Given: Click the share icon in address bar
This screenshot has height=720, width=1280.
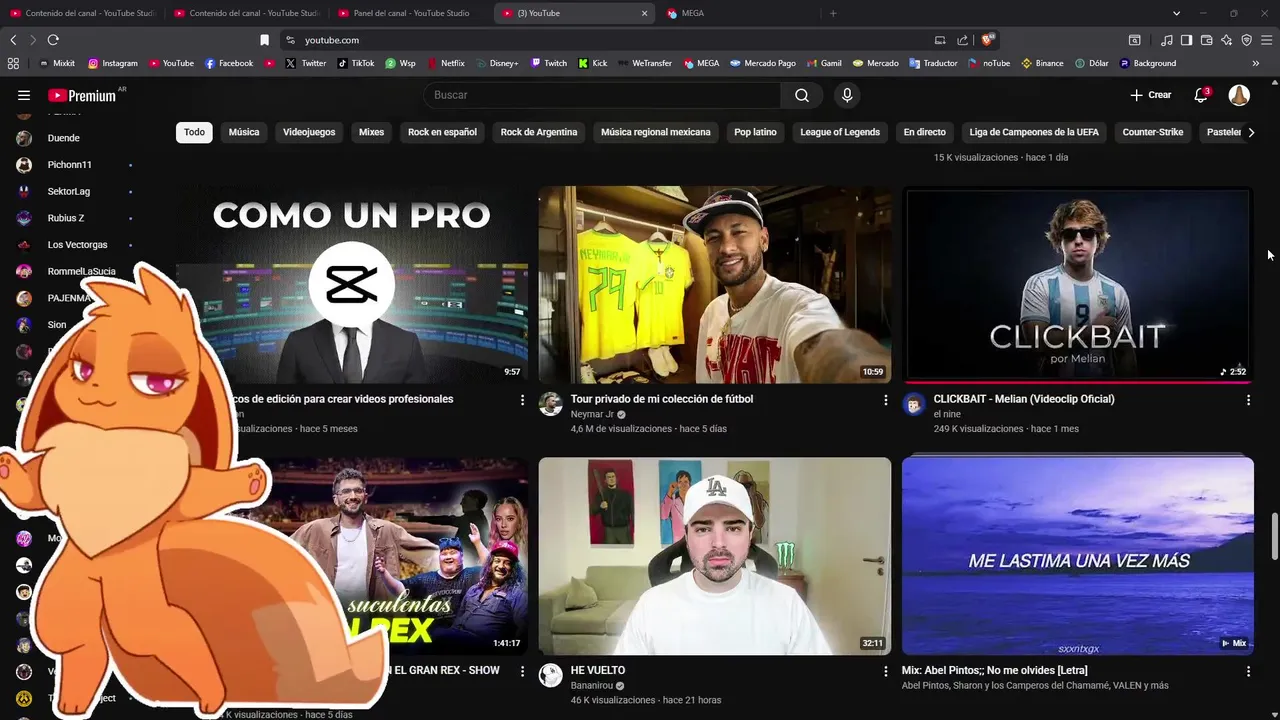Looking at the screenshot, I should [962, 40].
